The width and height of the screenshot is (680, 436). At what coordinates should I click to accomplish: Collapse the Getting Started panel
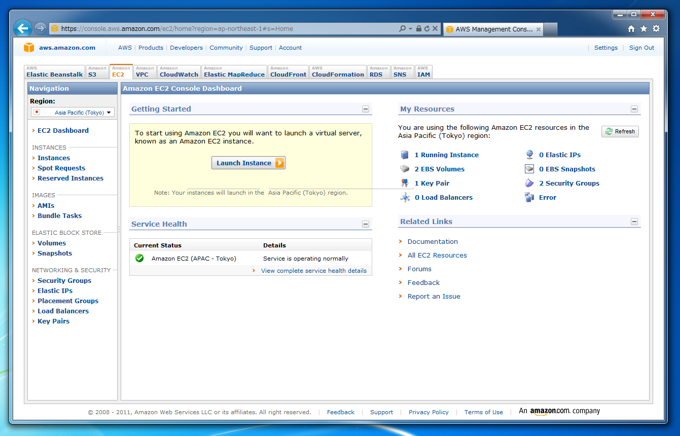(366, 109)
